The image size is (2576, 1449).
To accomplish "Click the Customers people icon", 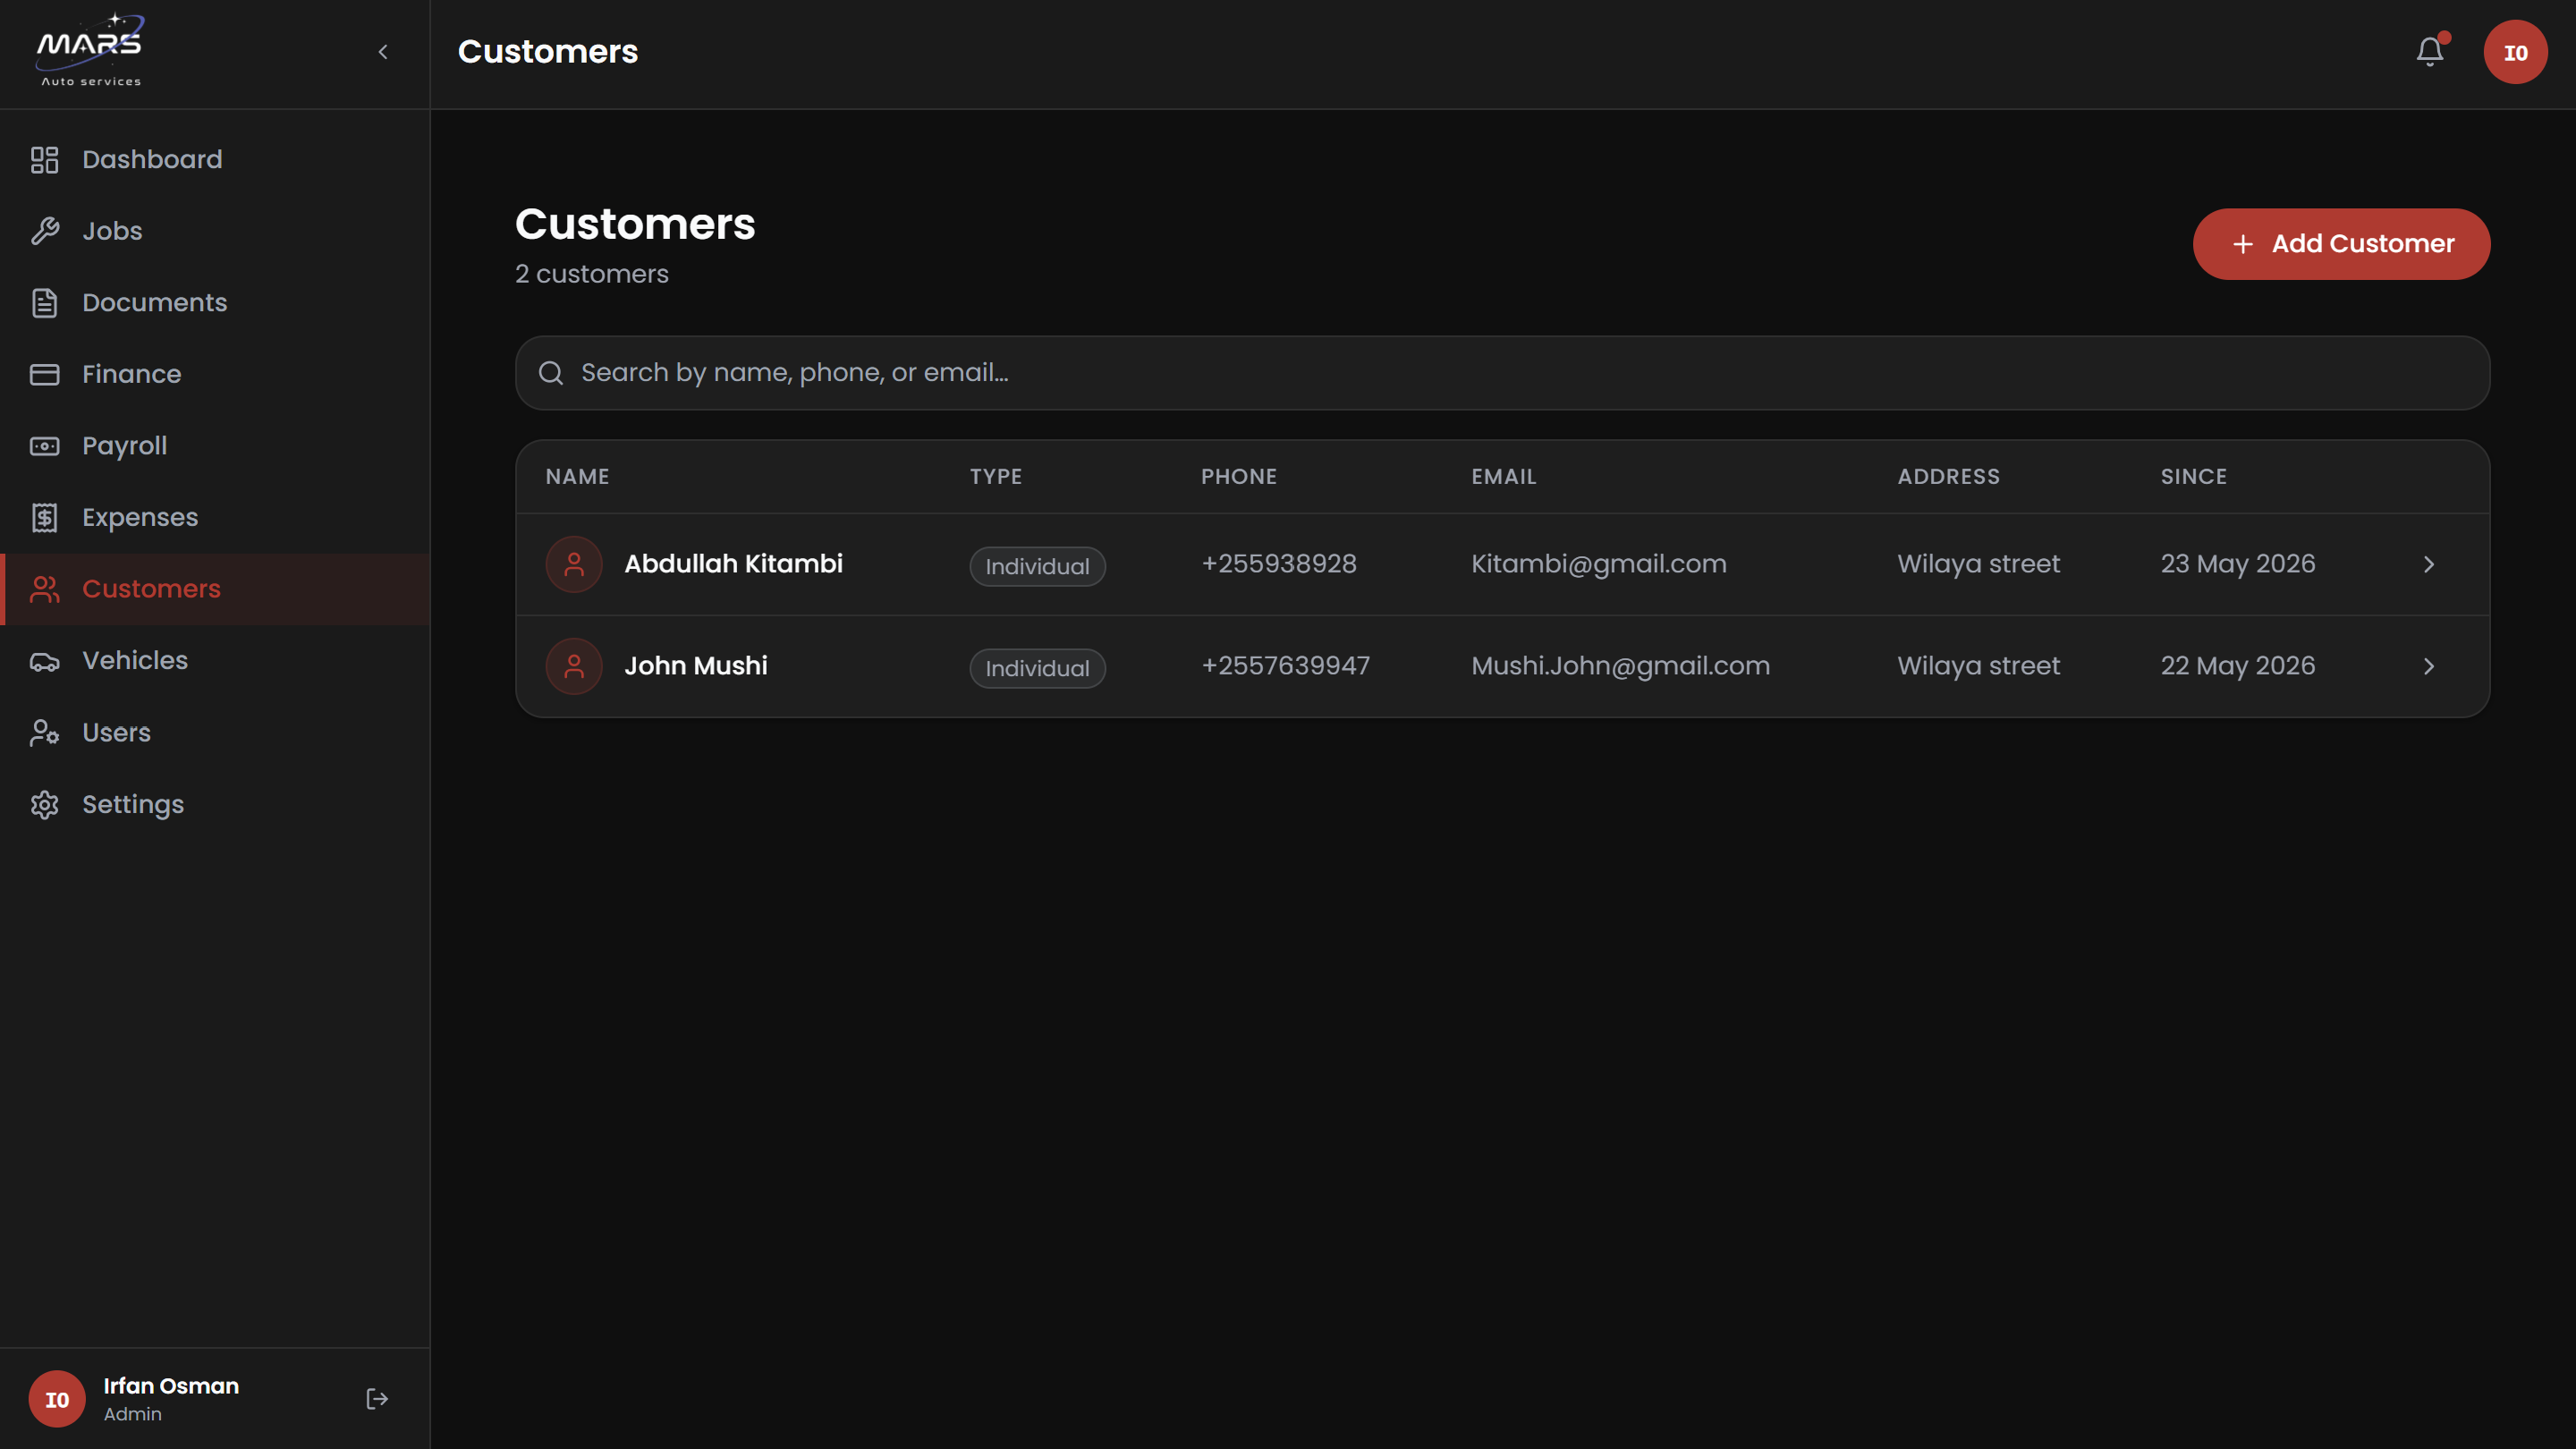I will 44,589.
